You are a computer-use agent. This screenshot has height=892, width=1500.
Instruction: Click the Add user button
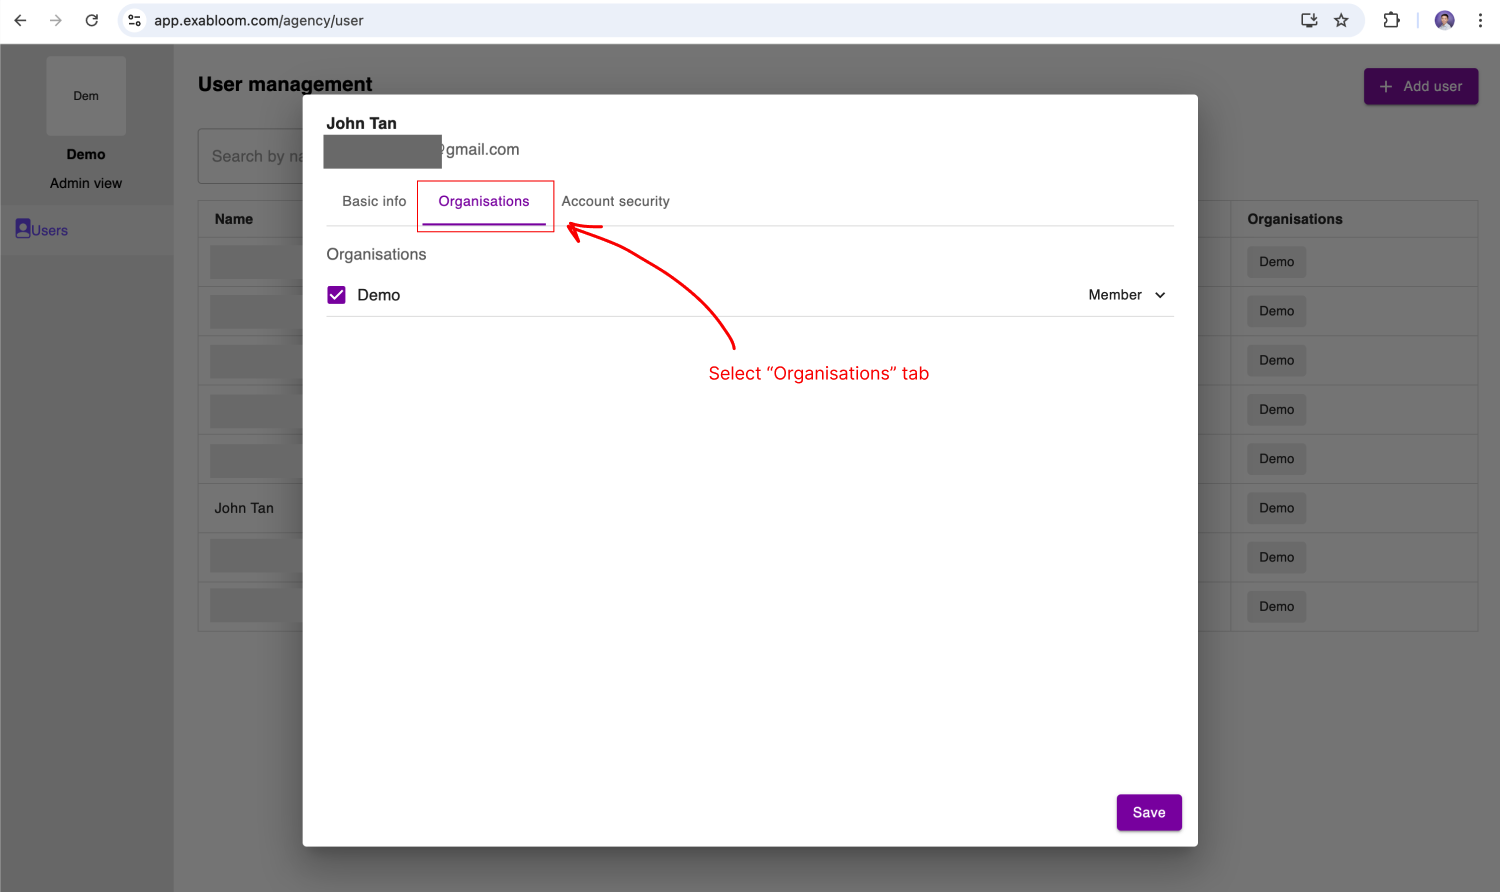click(x=1420, y=86)
